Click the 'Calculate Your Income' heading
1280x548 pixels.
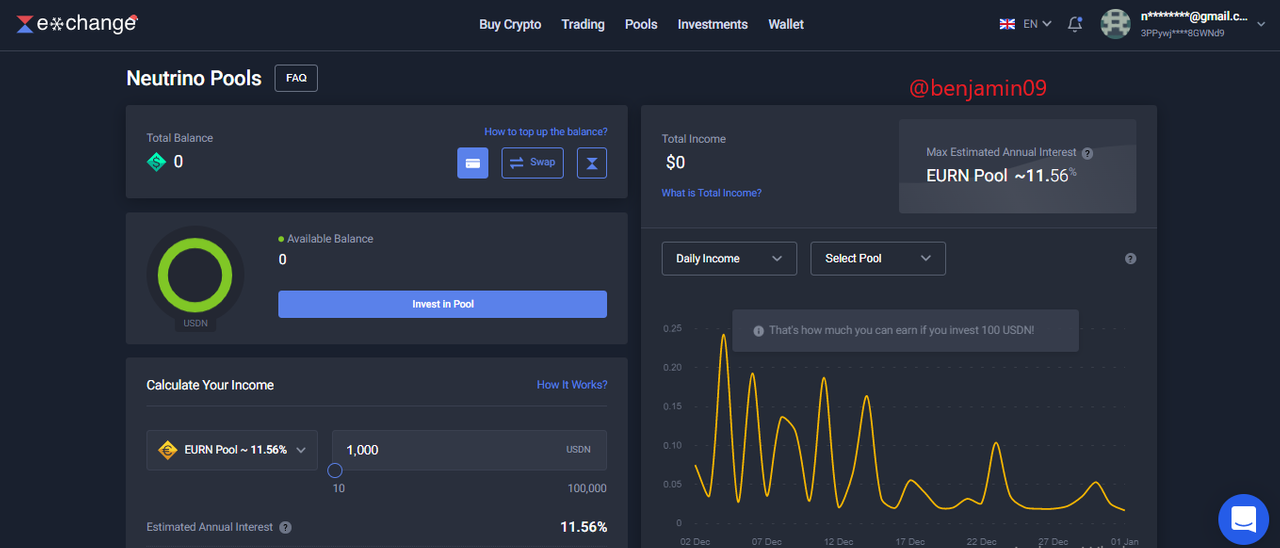pyautogui.click(x=210, y=385)
